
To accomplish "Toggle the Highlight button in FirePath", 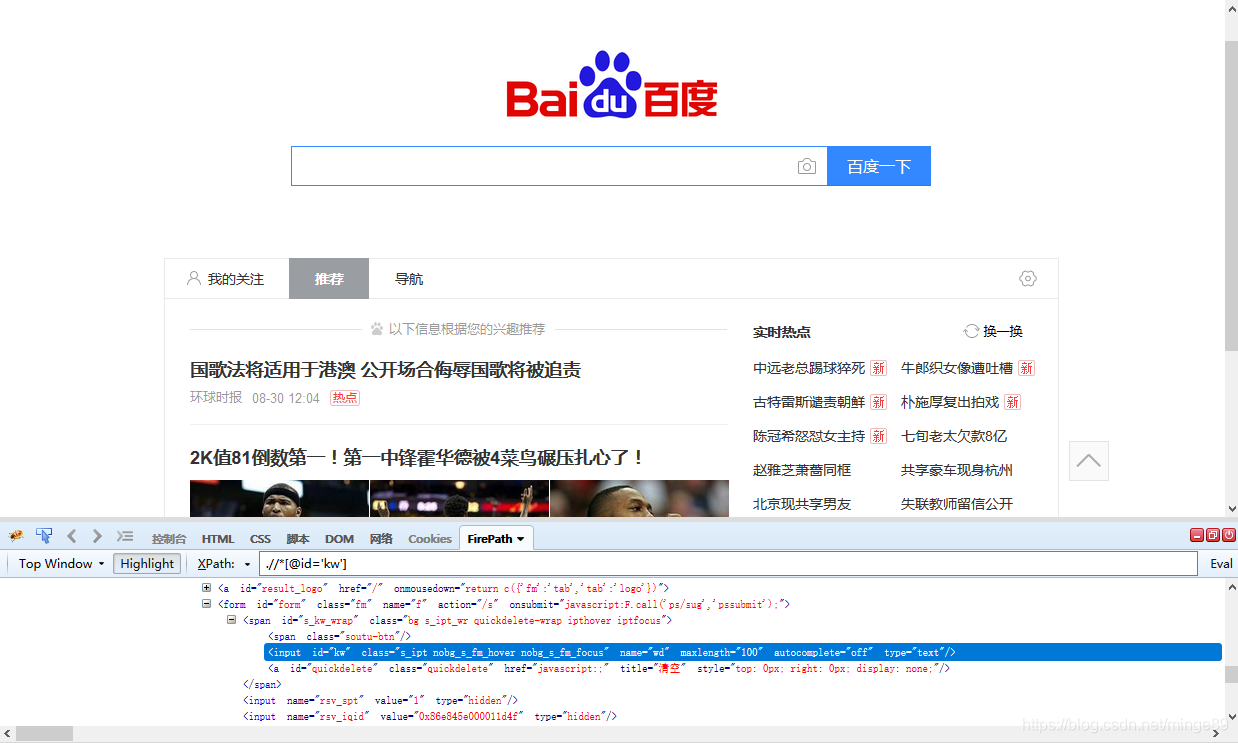I will [x=147, y=564].
